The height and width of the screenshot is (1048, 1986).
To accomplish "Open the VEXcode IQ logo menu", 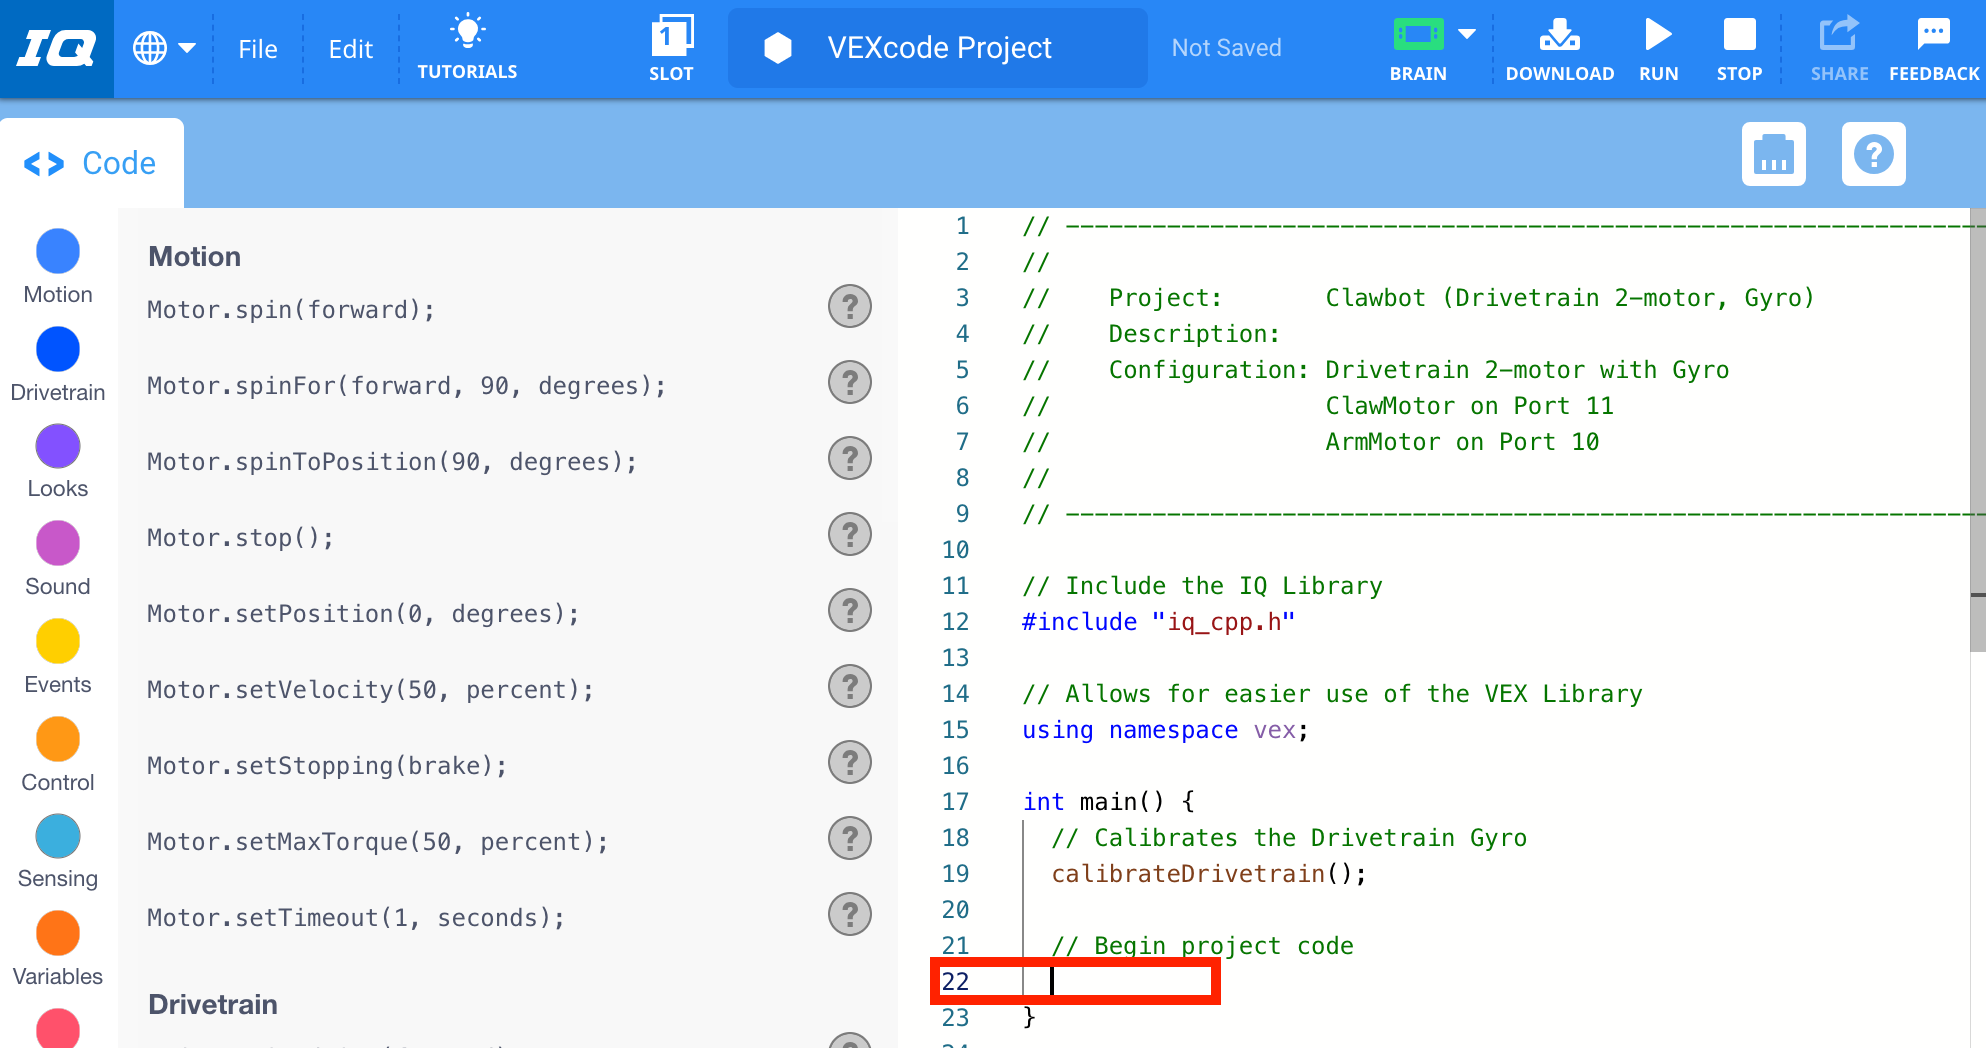I will coord(55,47).
